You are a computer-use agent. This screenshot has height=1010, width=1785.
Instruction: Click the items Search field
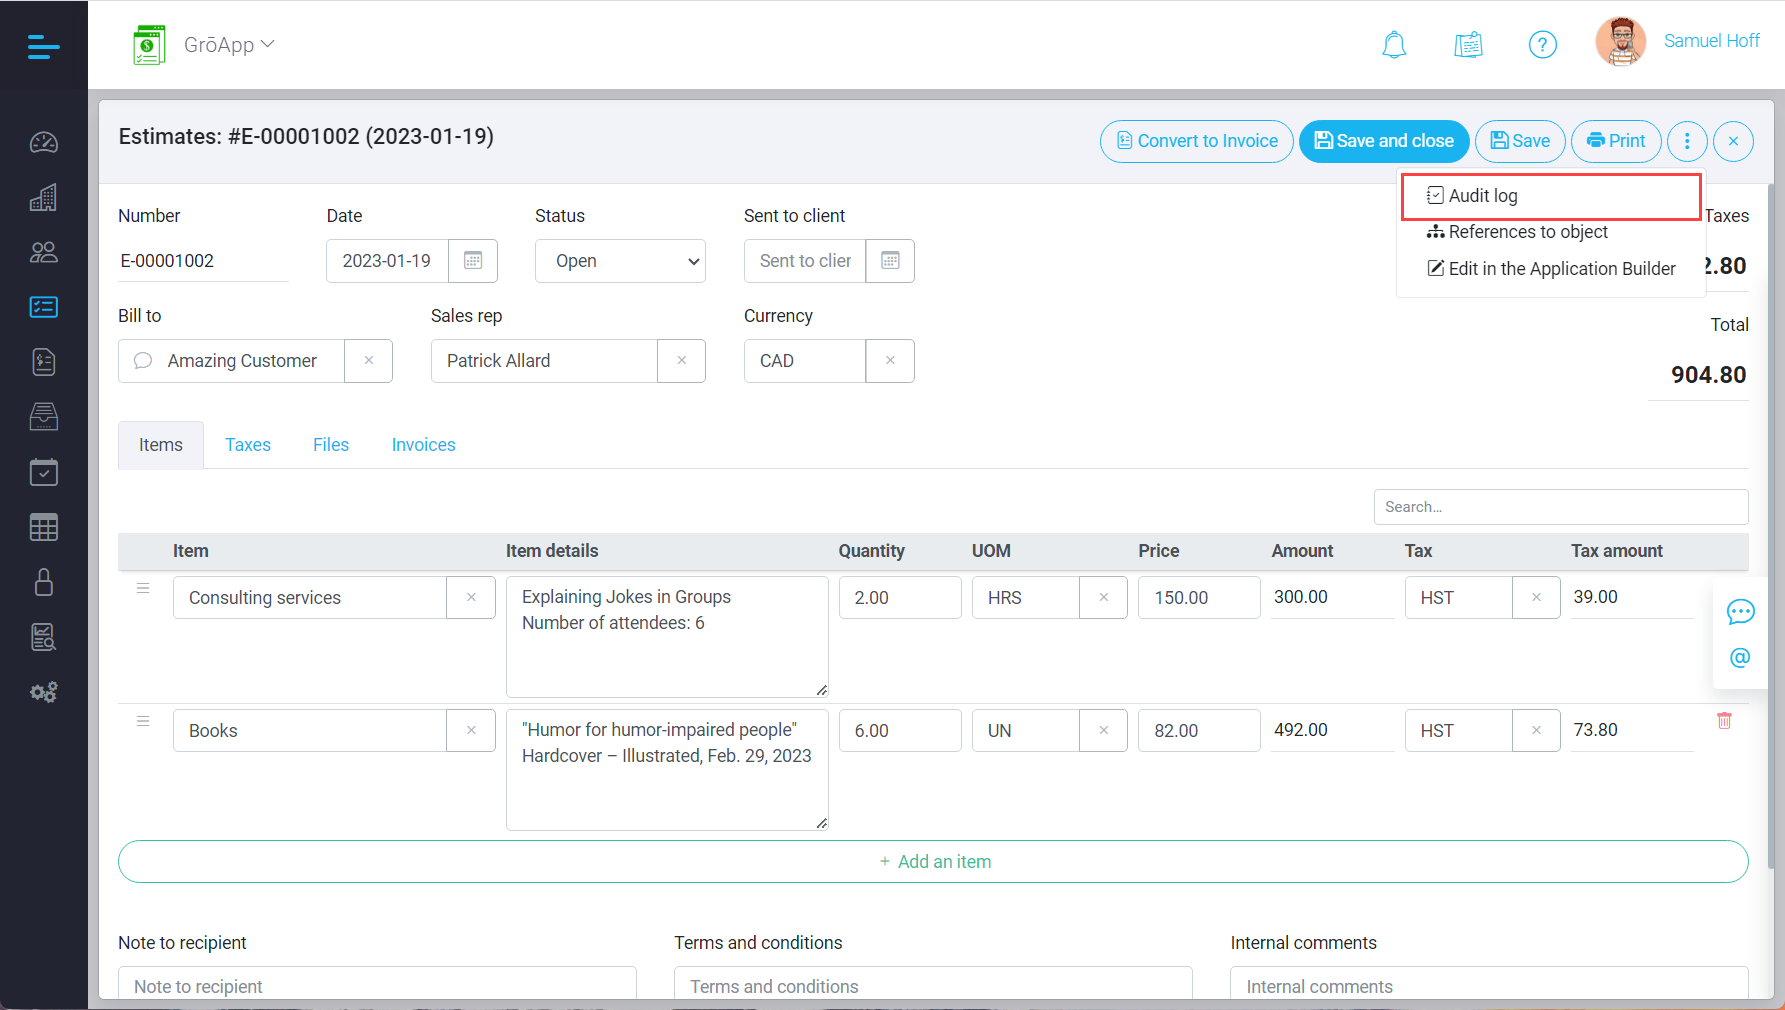(x=1560, y=507)
